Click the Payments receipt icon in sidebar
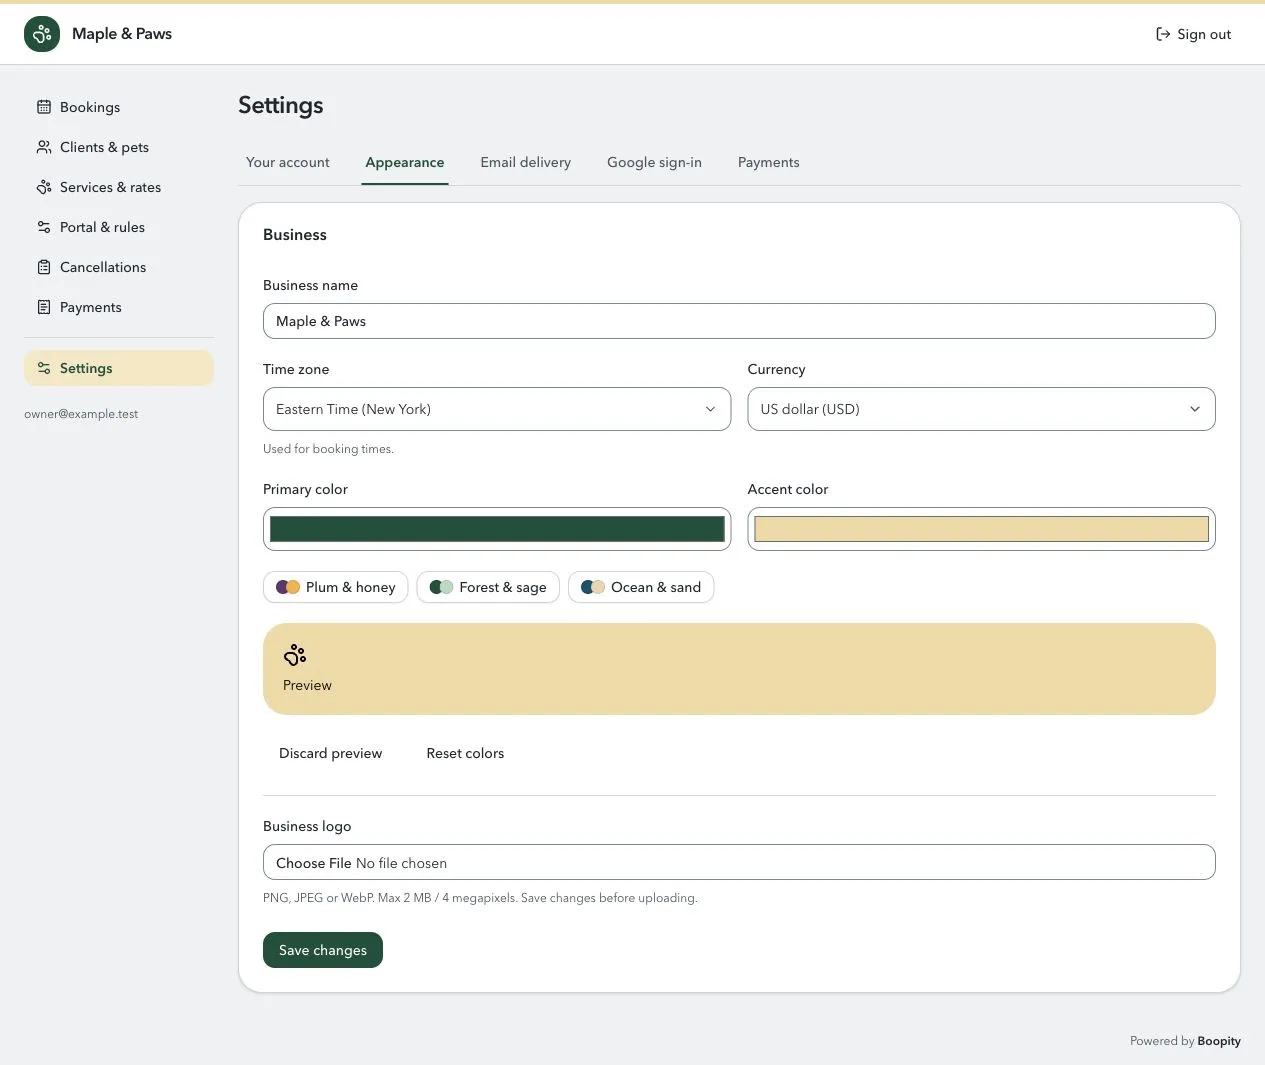This screenshot has height=1065, width=1265. [x=44, y=307]
